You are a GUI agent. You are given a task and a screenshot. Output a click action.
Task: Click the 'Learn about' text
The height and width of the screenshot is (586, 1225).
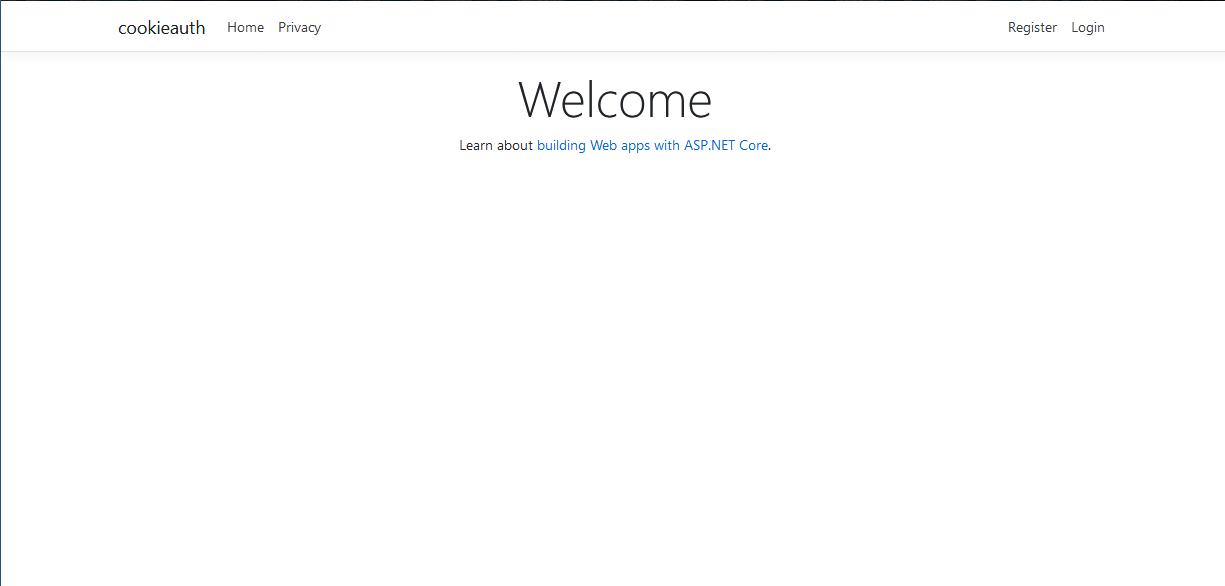point(496,145)
